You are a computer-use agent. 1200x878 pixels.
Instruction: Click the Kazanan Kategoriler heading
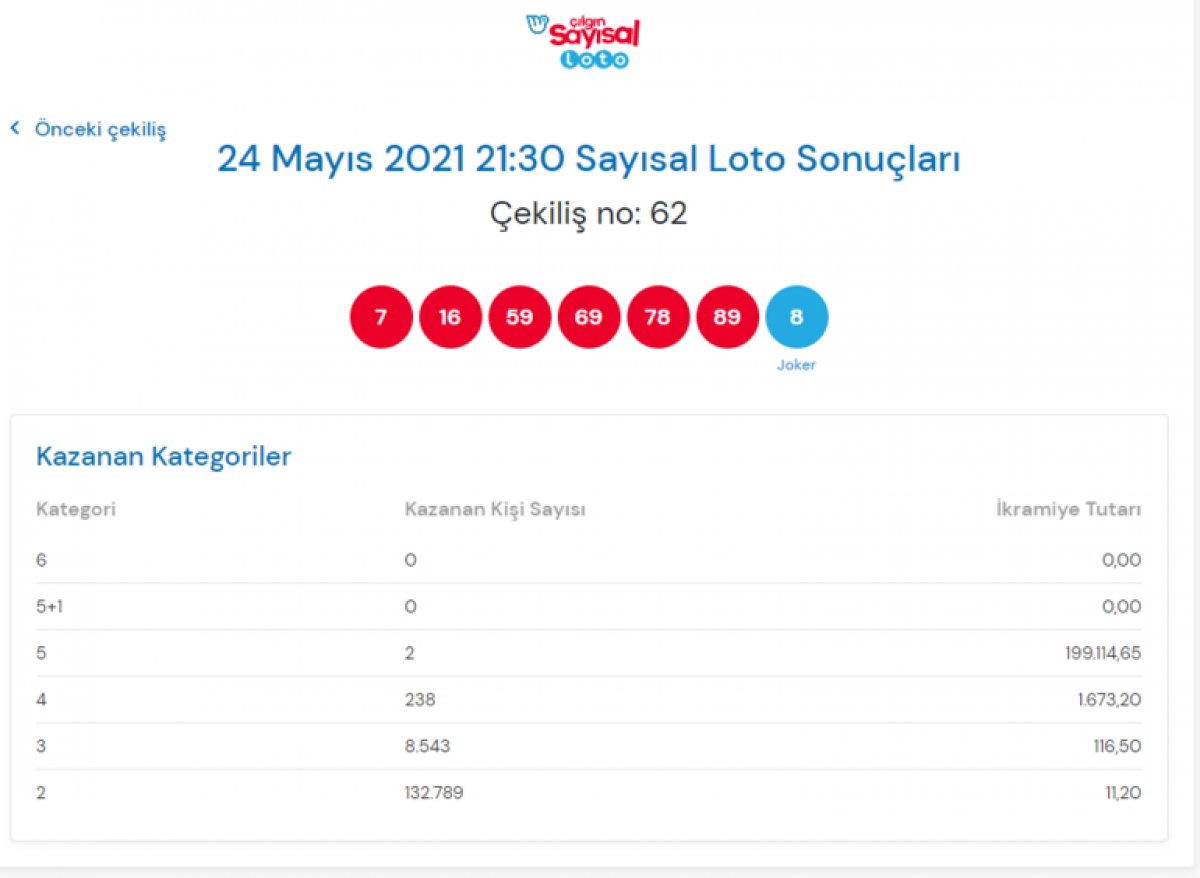coord(163,457)
